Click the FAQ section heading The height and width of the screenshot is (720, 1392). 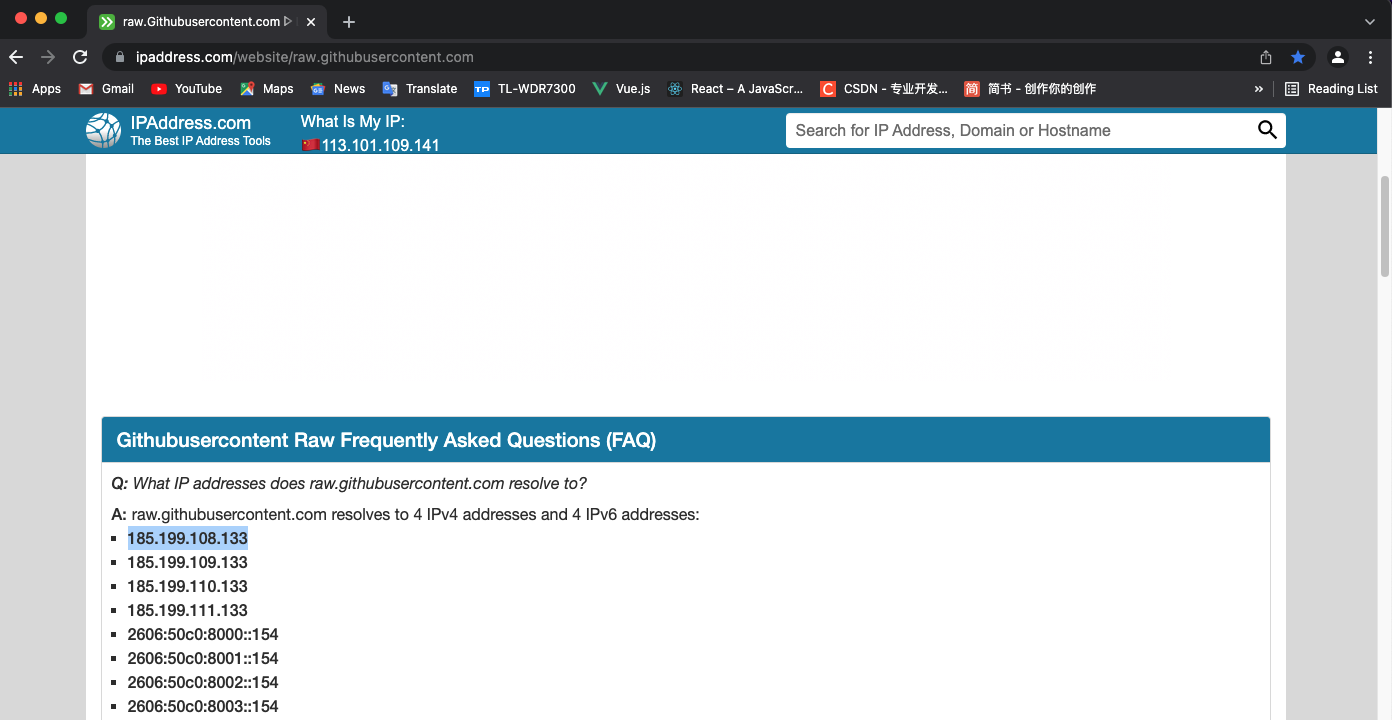click(386, 440)
